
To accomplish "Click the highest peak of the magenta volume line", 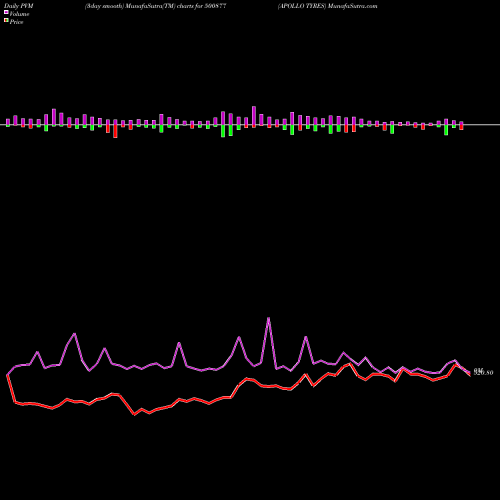I will coord(269,318).
